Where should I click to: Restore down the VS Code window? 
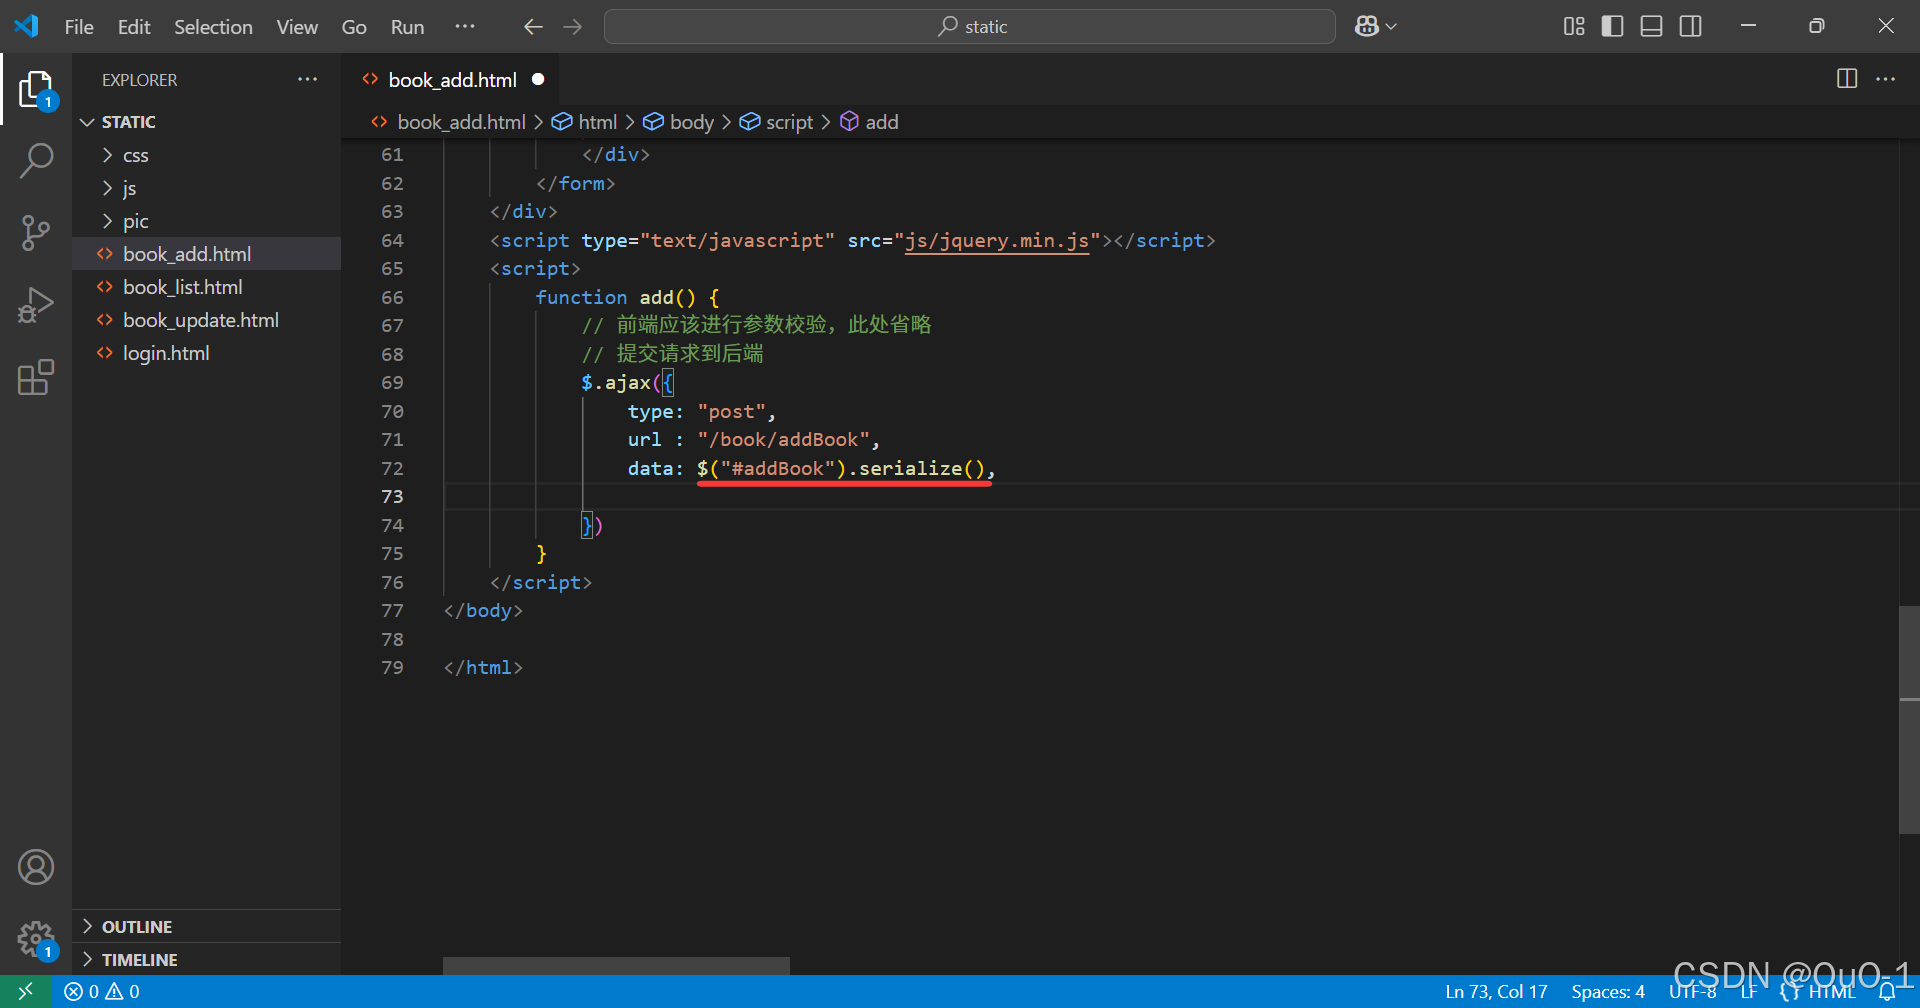(x=1817, y=26)
